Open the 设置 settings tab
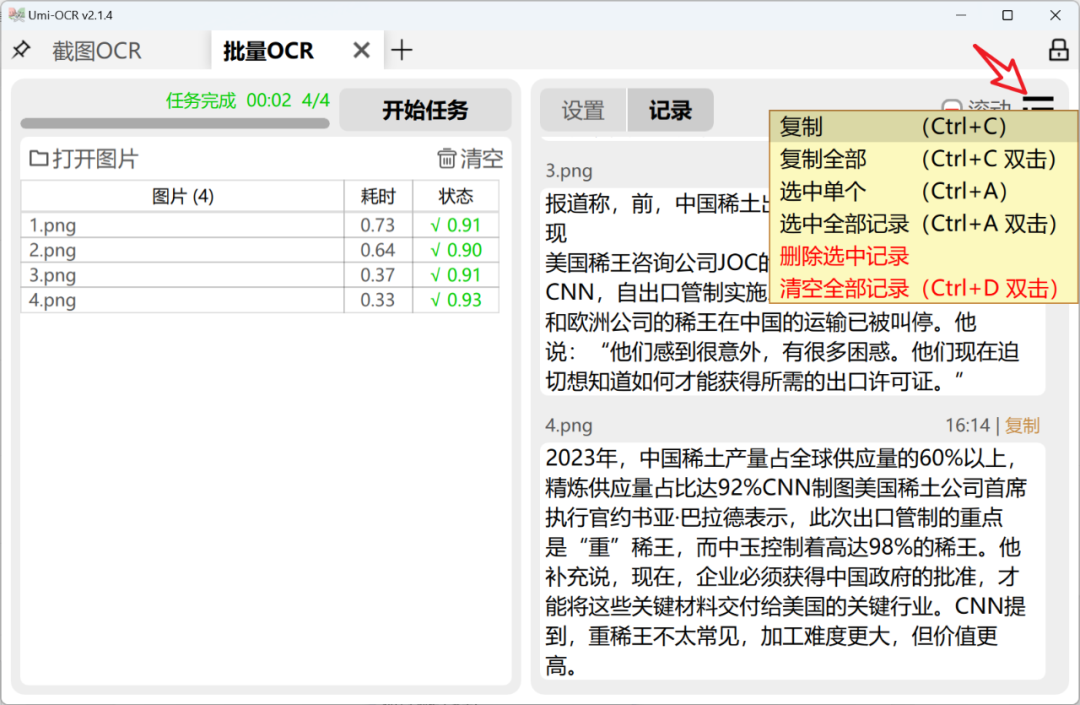The image size is (1080, 705). click(x=583, y=110)
